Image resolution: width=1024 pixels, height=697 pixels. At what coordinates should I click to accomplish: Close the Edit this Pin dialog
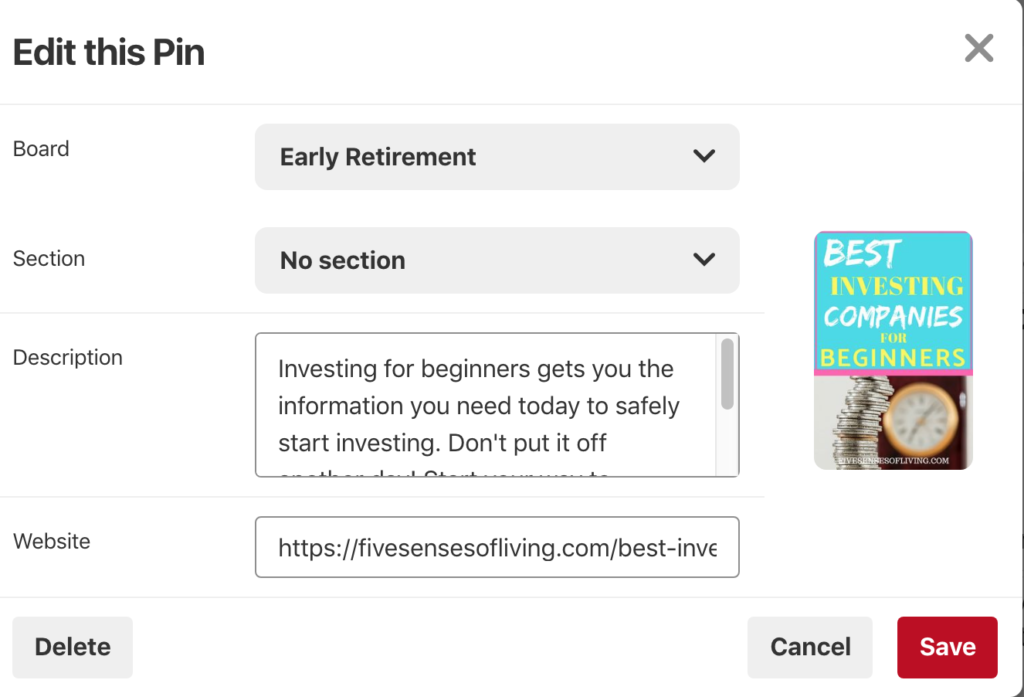click(978, 48)
